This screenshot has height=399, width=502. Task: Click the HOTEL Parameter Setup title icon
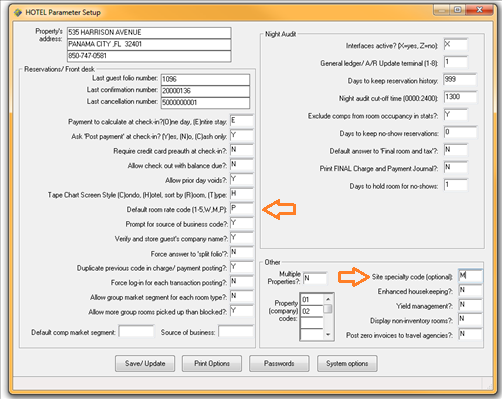(x=17, y=12)
